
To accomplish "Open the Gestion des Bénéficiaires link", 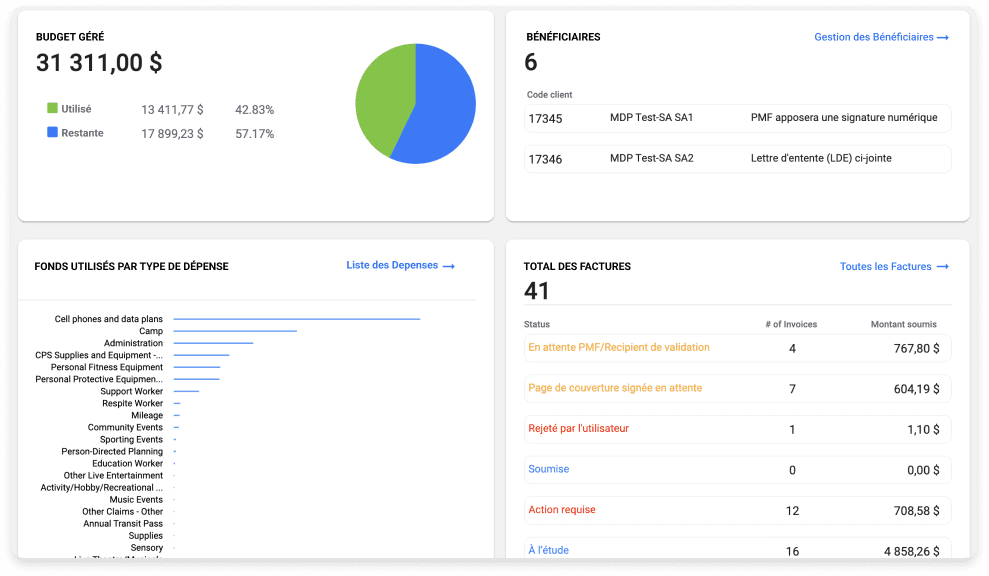I will point(881,37).
